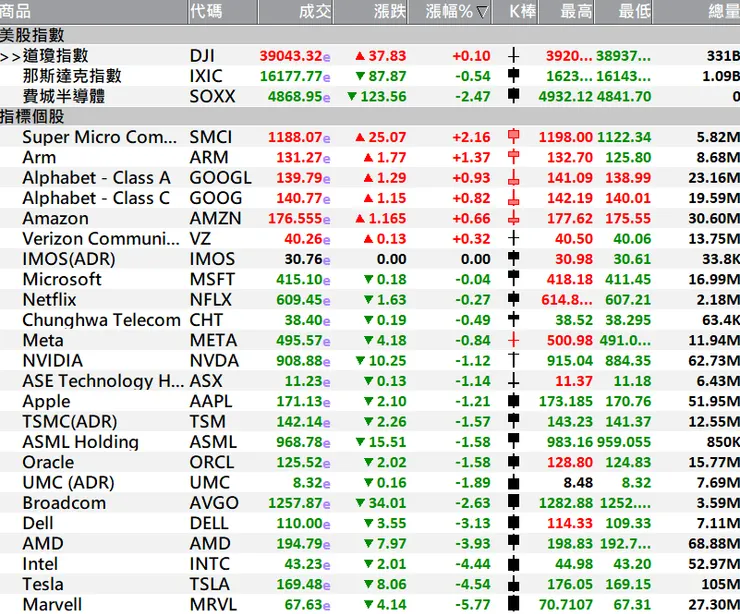Open the candlestick icon for NVDA

click(513, 360)
